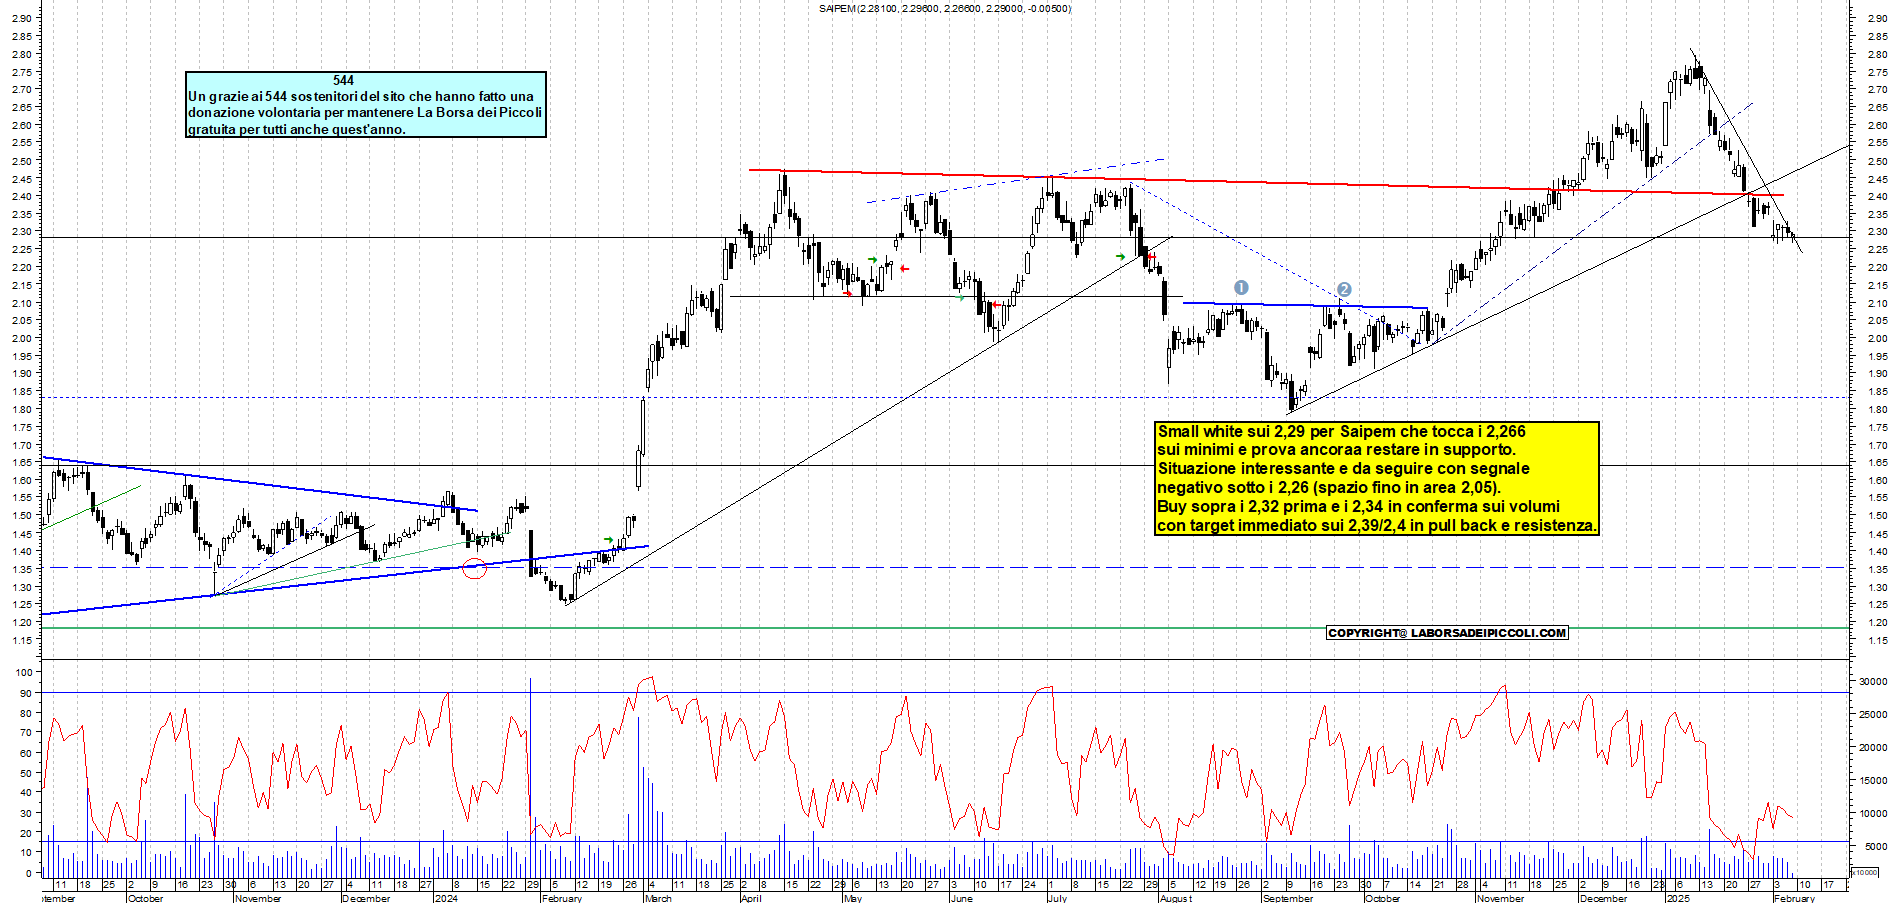Screen dimensions: 1890x903
Task: Click the numbered circle marker 1
Action: 1241,288
